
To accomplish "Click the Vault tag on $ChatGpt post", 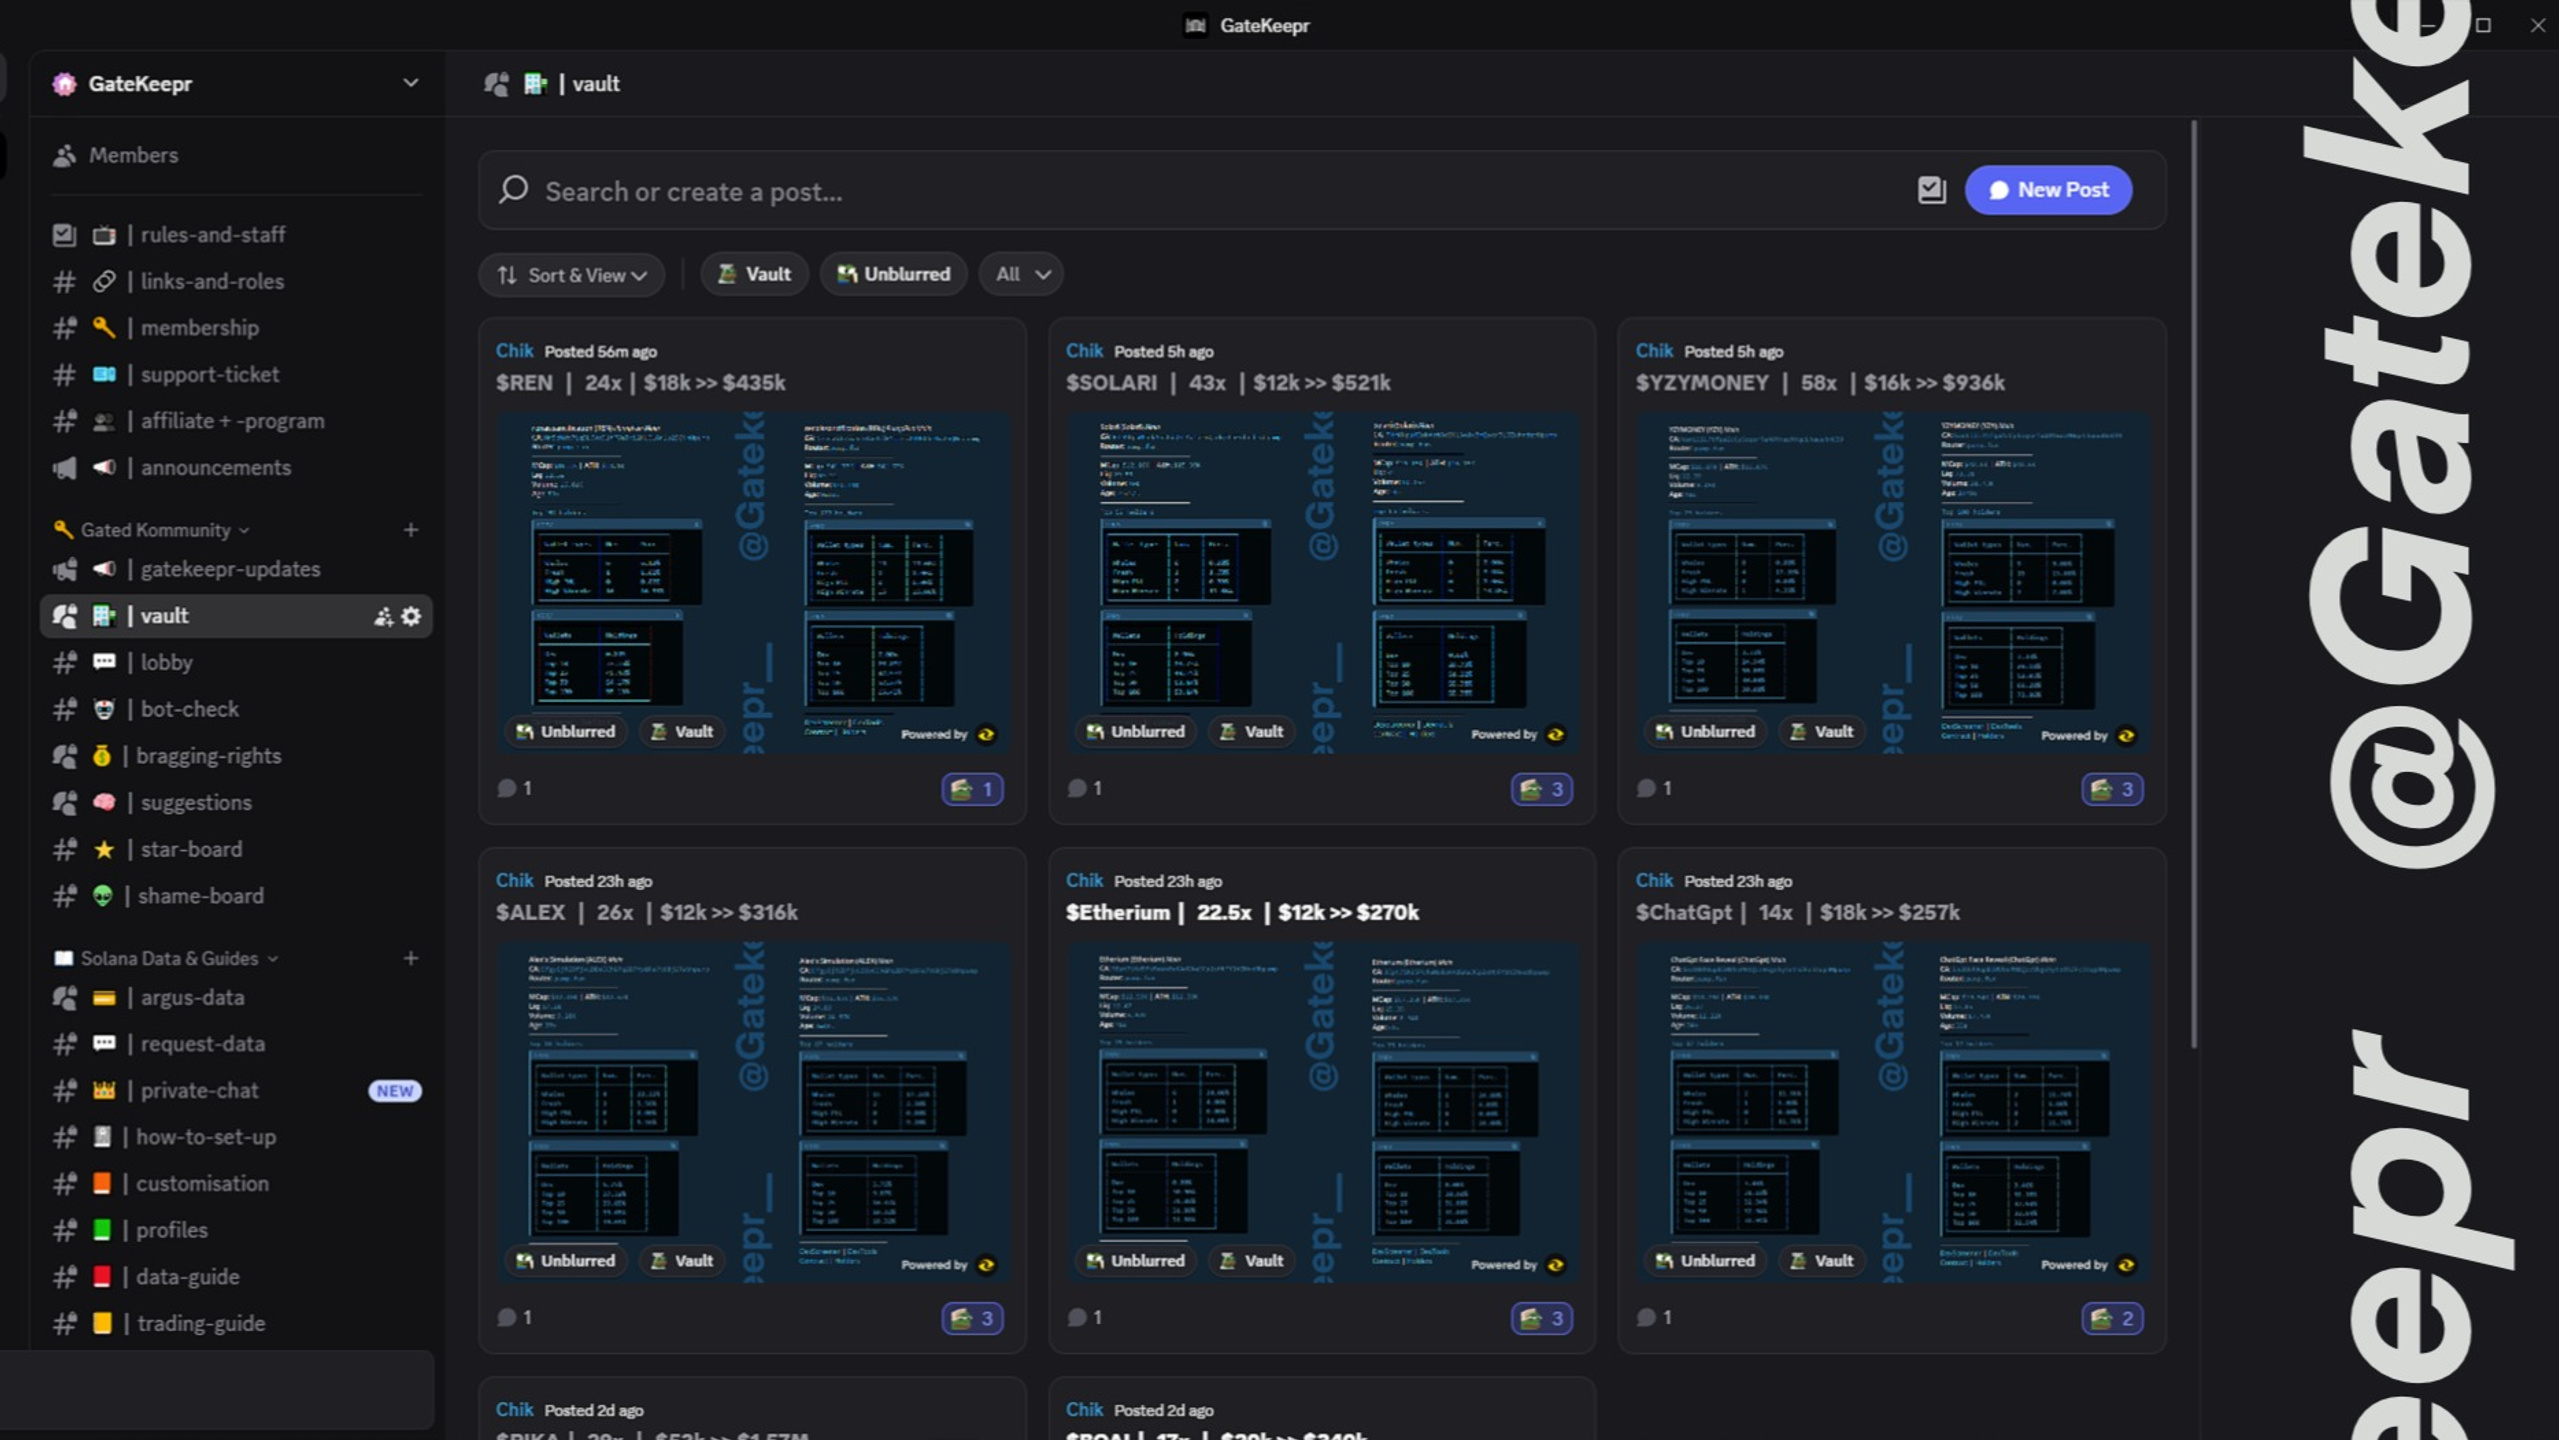I will point(1820,1261).
